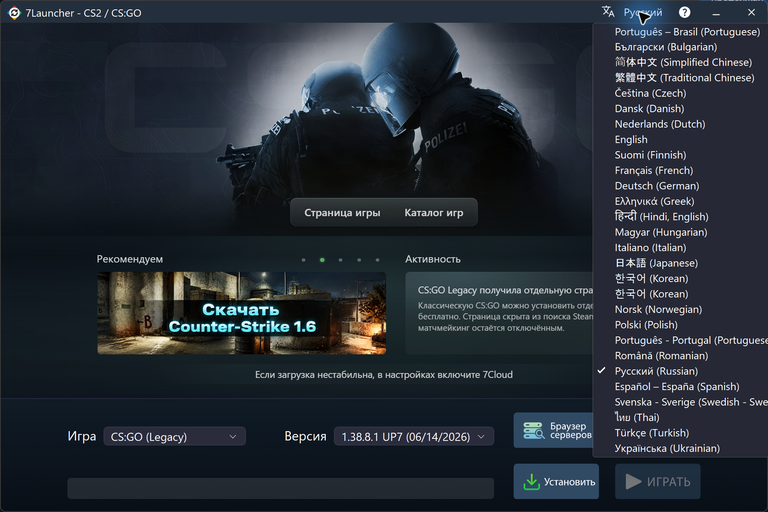The width and height of the screenshot is (768, 512).
Task: Click the download progress bar
Action: point(281,488)
